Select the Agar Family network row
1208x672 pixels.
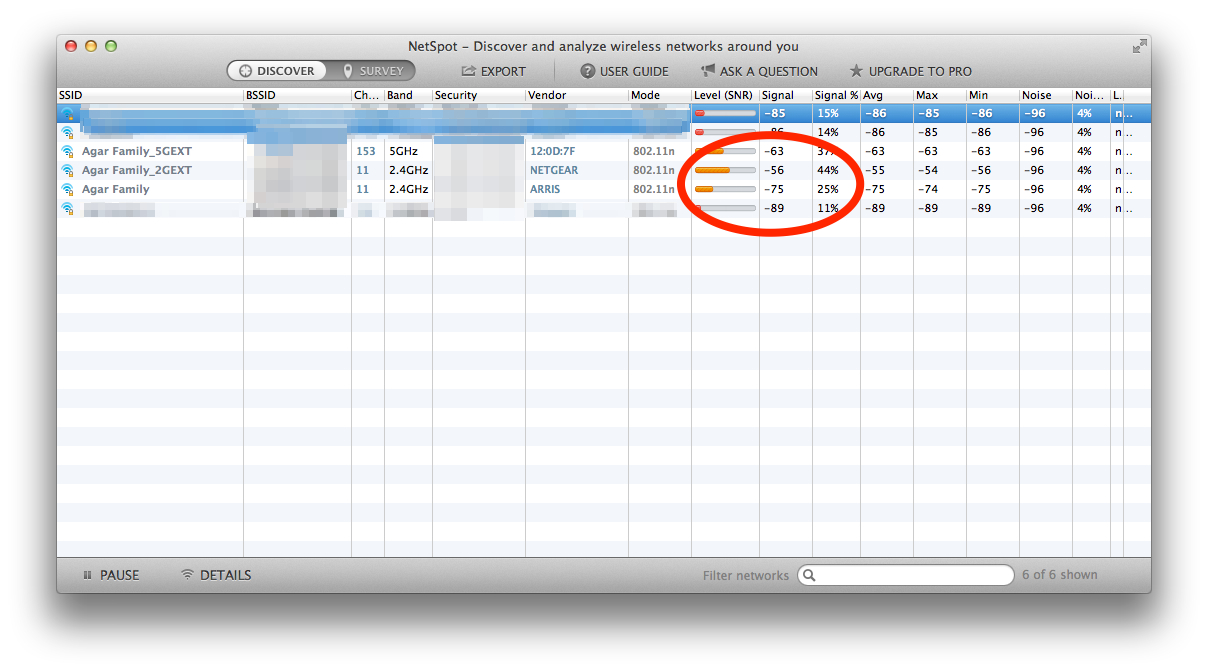coord(115,189)
